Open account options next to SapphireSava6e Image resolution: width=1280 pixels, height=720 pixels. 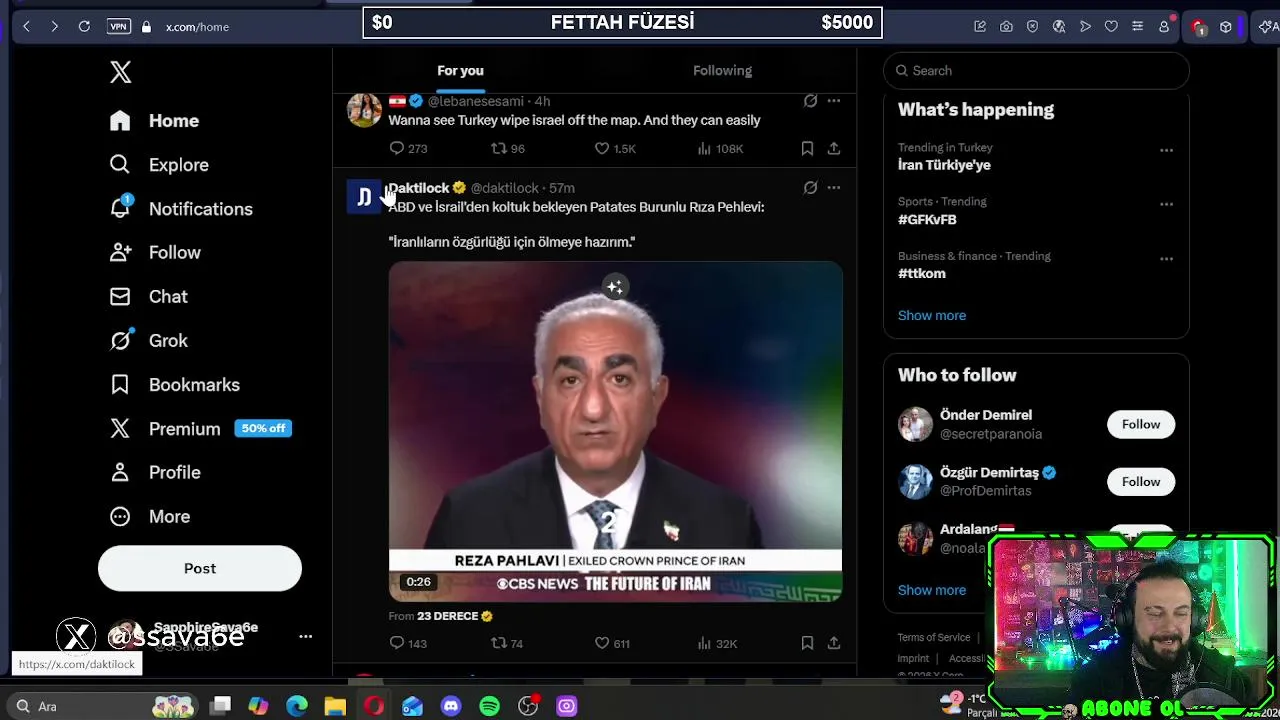[306, 636]
